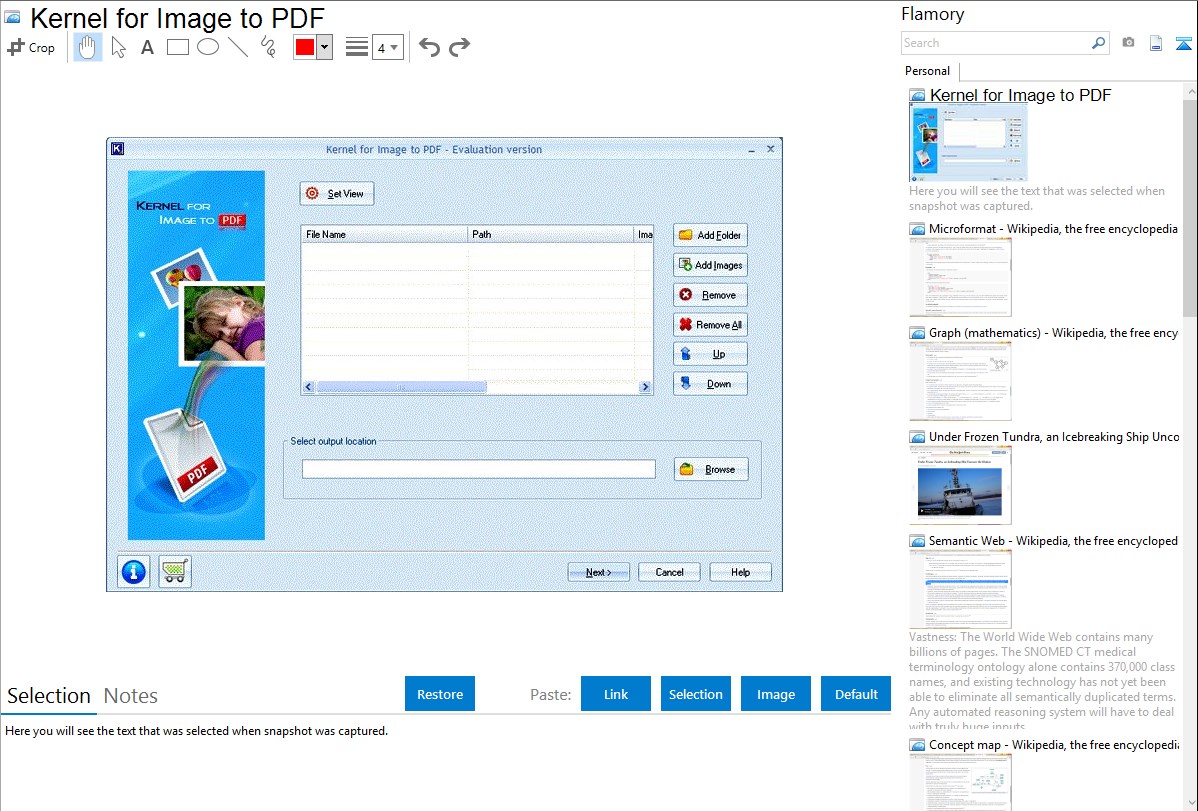Click the Image paste button
The width and height of the screenshot is (1198, 811).
[x=775, y=694]
